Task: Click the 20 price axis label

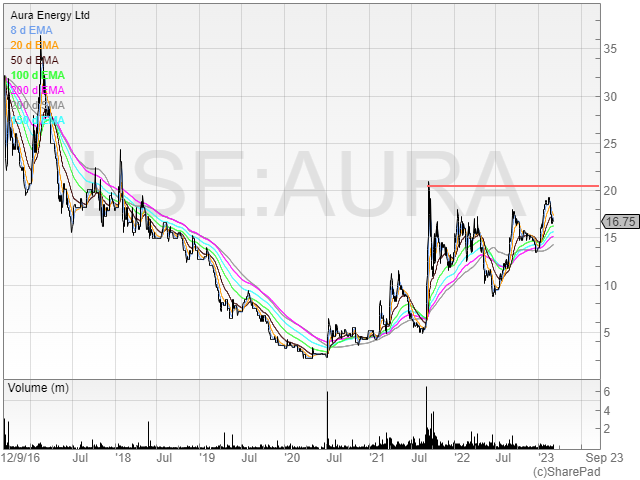Action: coord(610,191)
